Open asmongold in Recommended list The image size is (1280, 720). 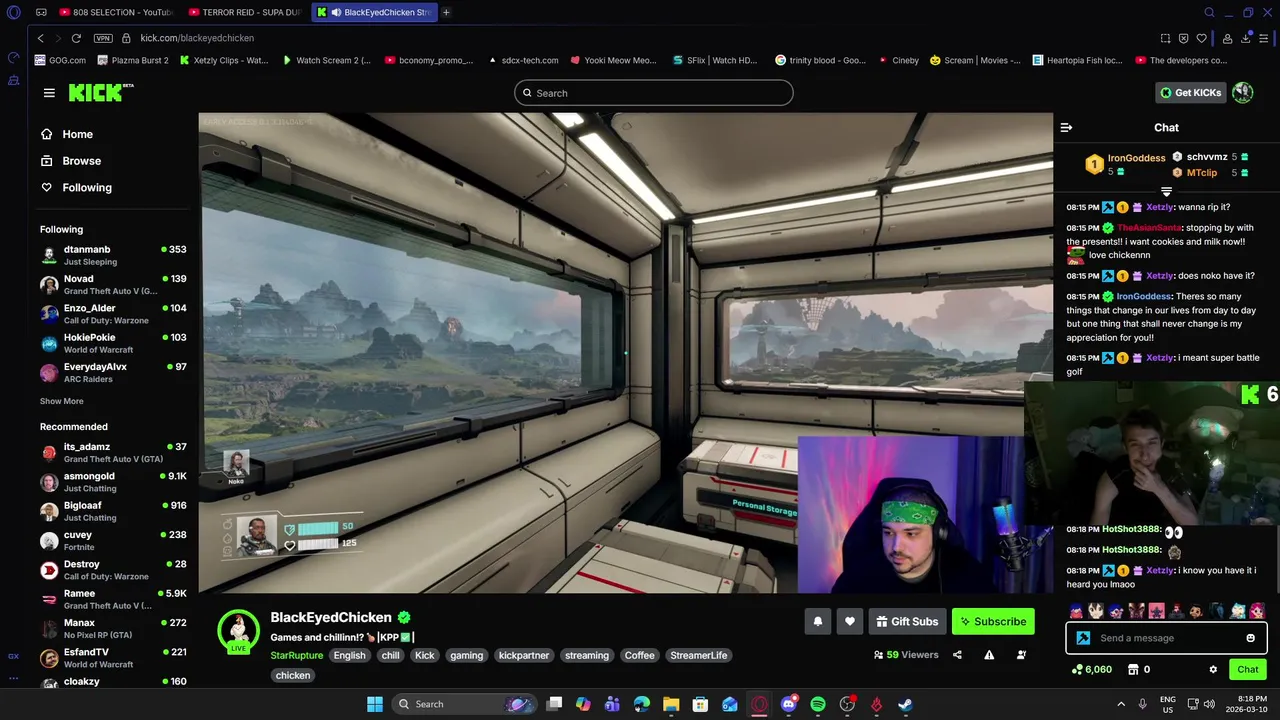point(113,482)
